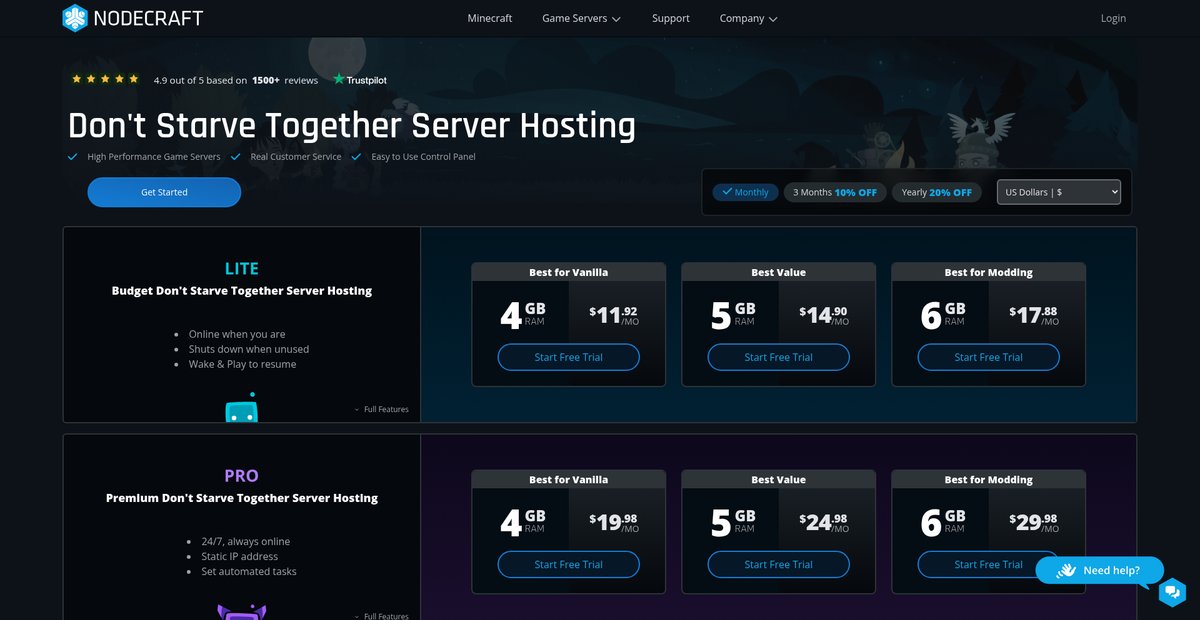This screenshot has width=1200, height=620.
Task: Start Free Trial for Lite 4 GB
Action: tap(569, 357)
